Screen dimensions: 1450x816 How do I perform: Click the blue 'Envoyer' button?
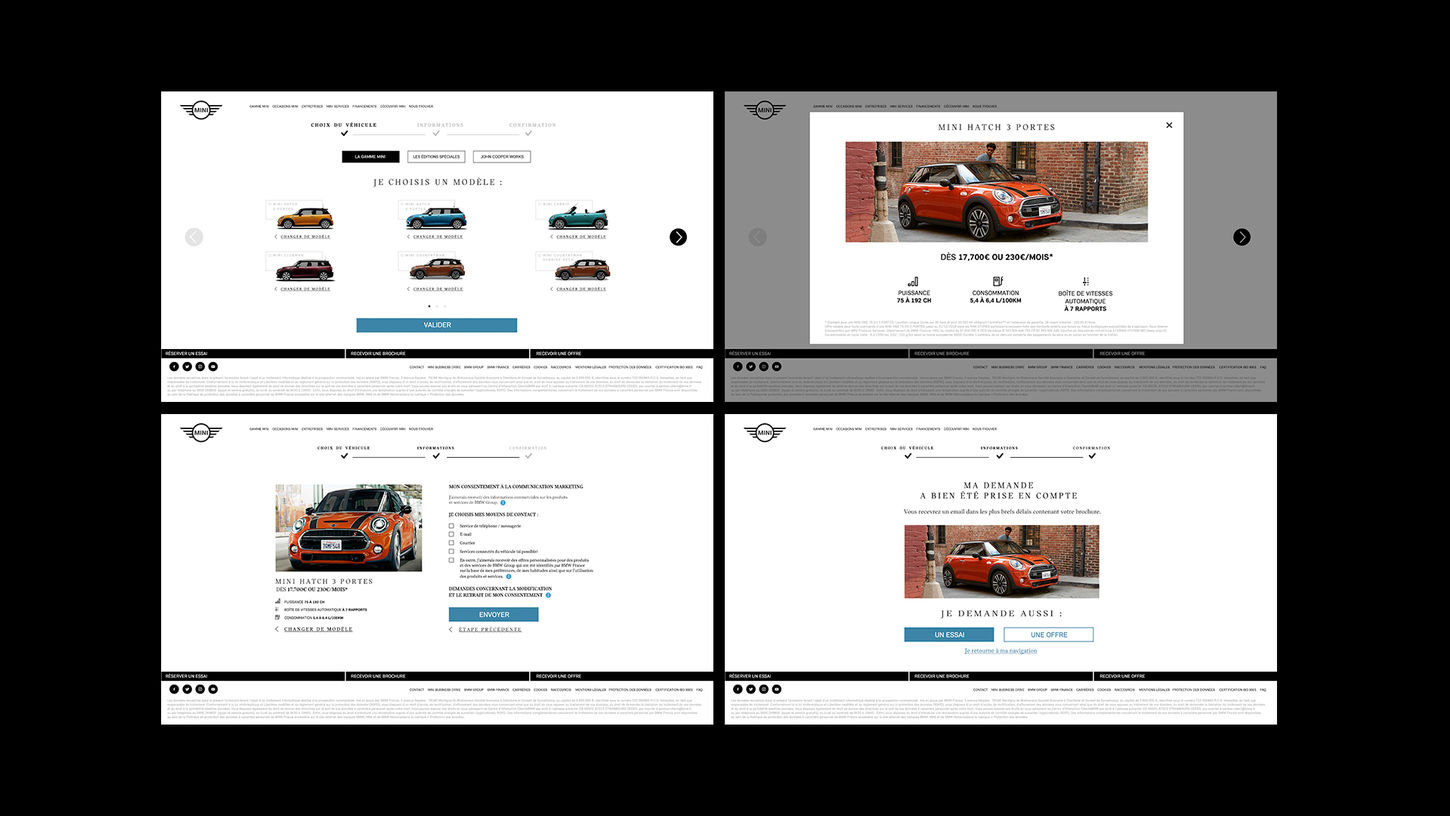pos(494,615)
